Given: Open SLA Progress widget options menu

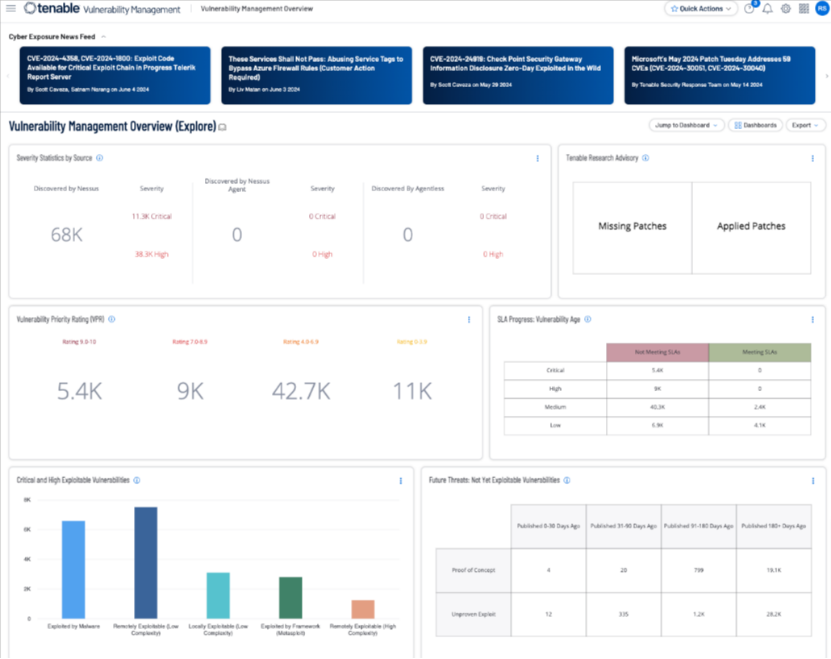Looking at the screenshot, I should pyautogui.click(x=812, y=320).
